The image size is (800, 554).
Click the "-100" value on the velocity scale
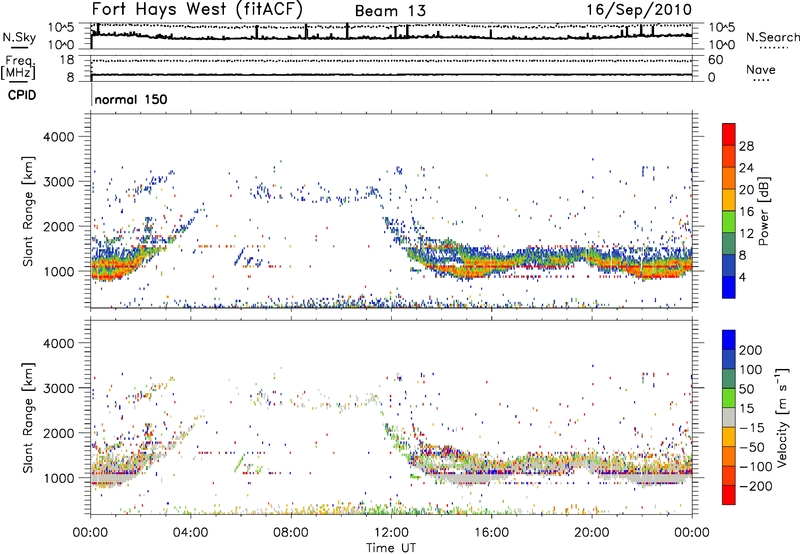click(x=755, y=467)
